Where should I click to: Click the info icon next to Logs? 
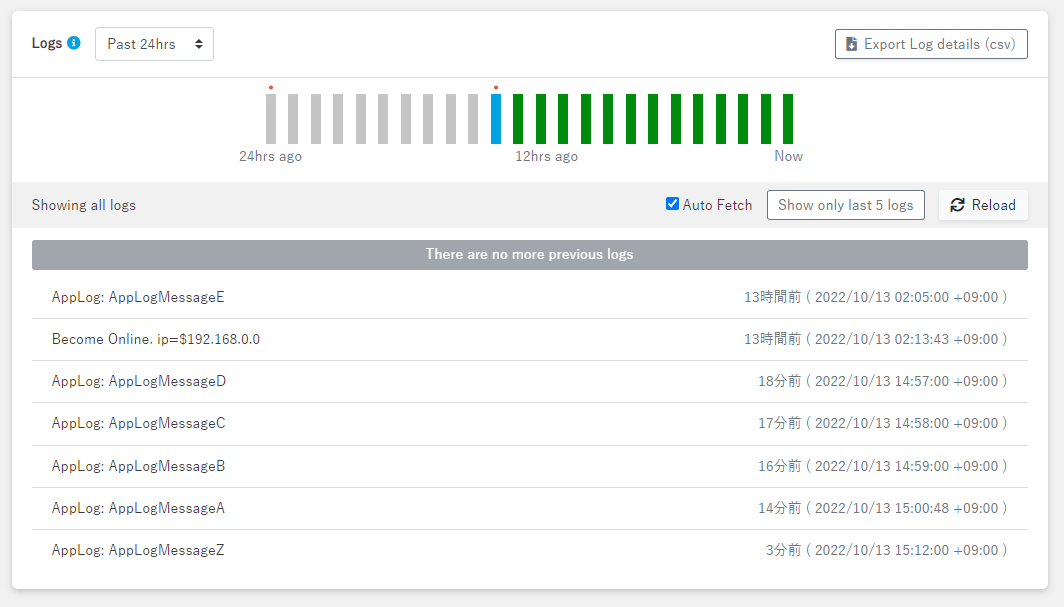pos(74,44)
